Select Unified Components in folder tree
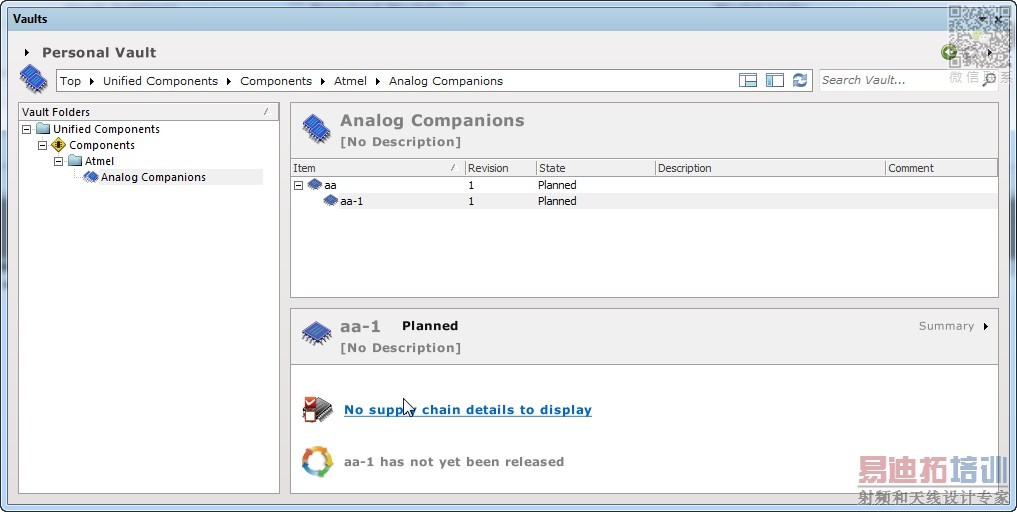The width and height of the screenshot is (1017, 512). point(106,129)
